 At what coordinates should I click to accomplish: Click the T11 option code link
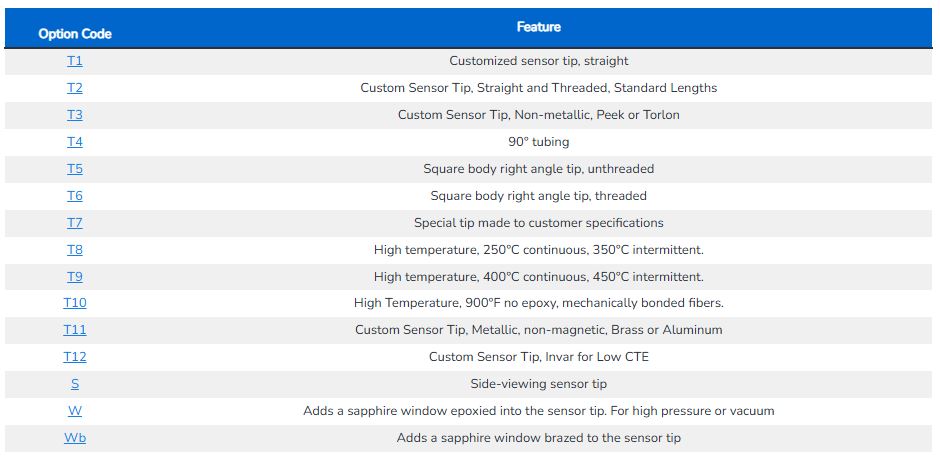tap(75, 330)
